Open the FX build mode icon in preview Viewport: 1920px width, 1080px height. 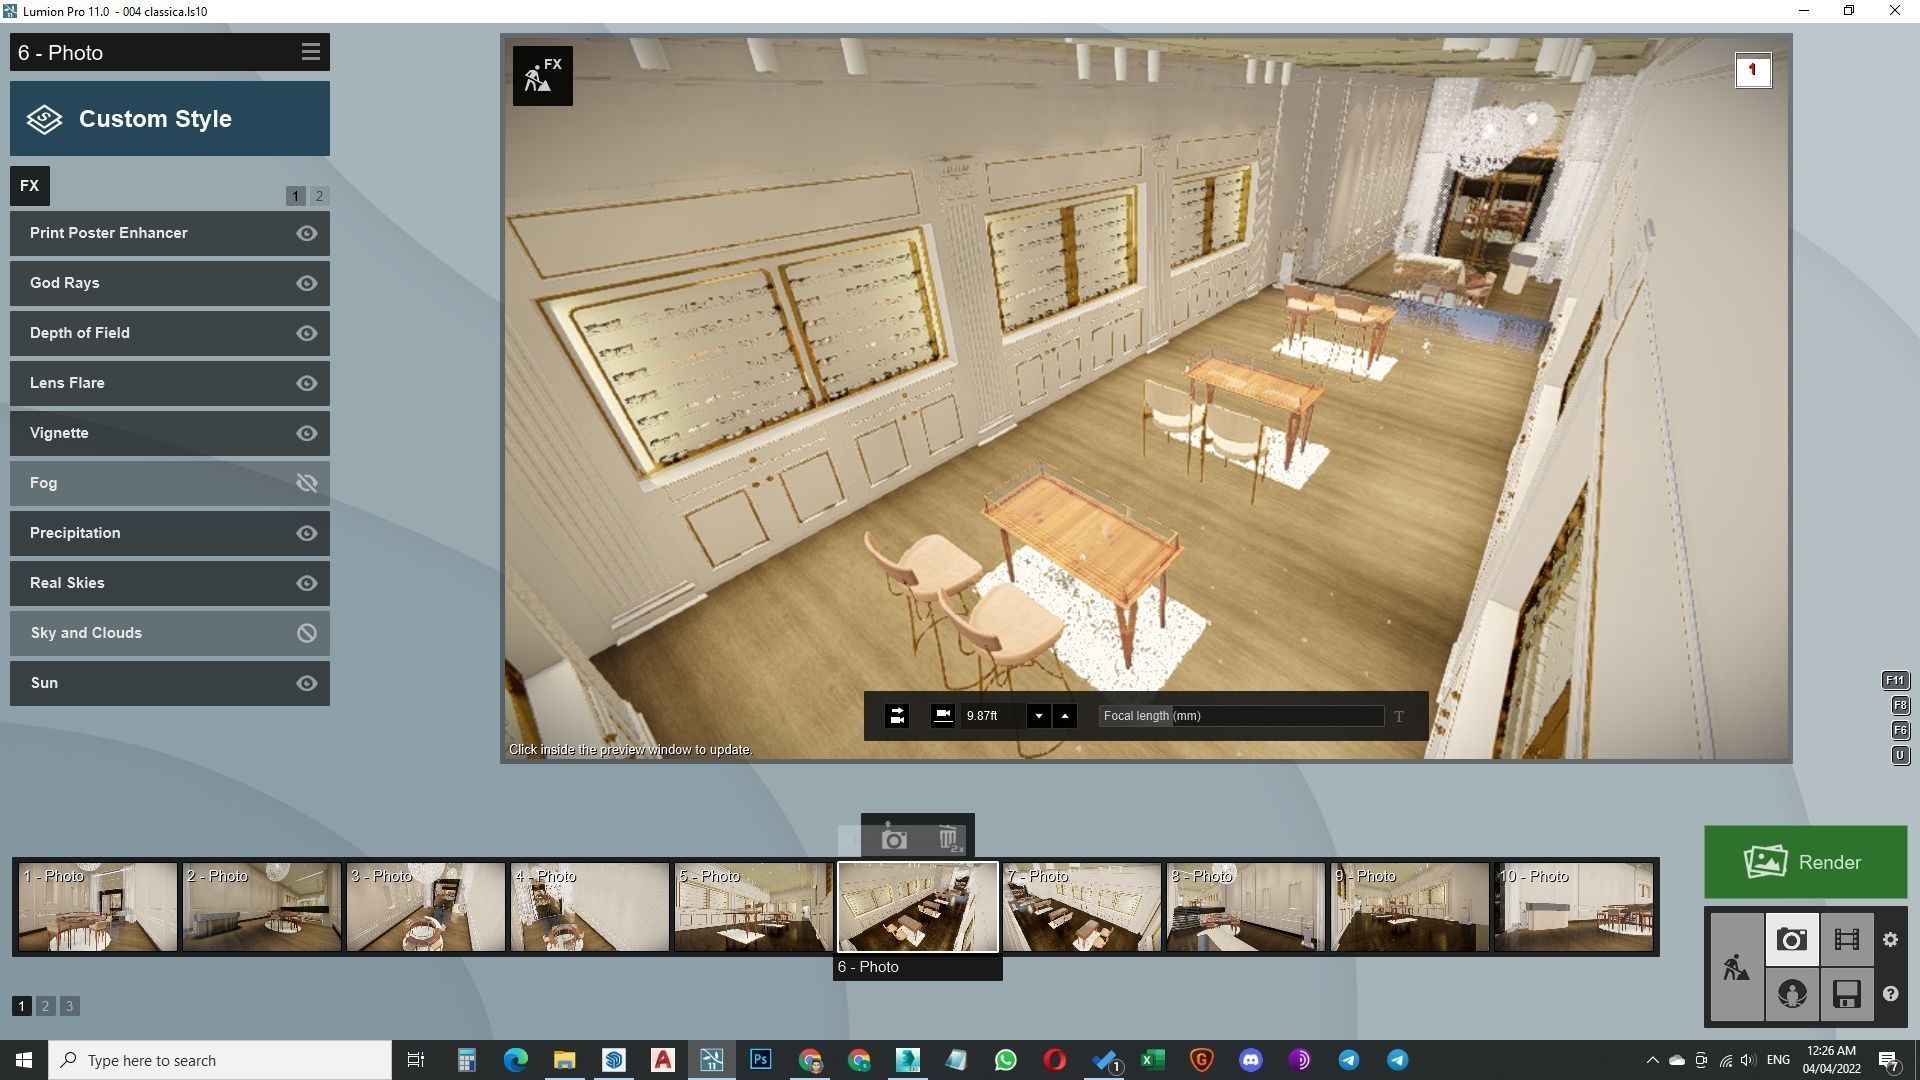click(x=543, y=75)
